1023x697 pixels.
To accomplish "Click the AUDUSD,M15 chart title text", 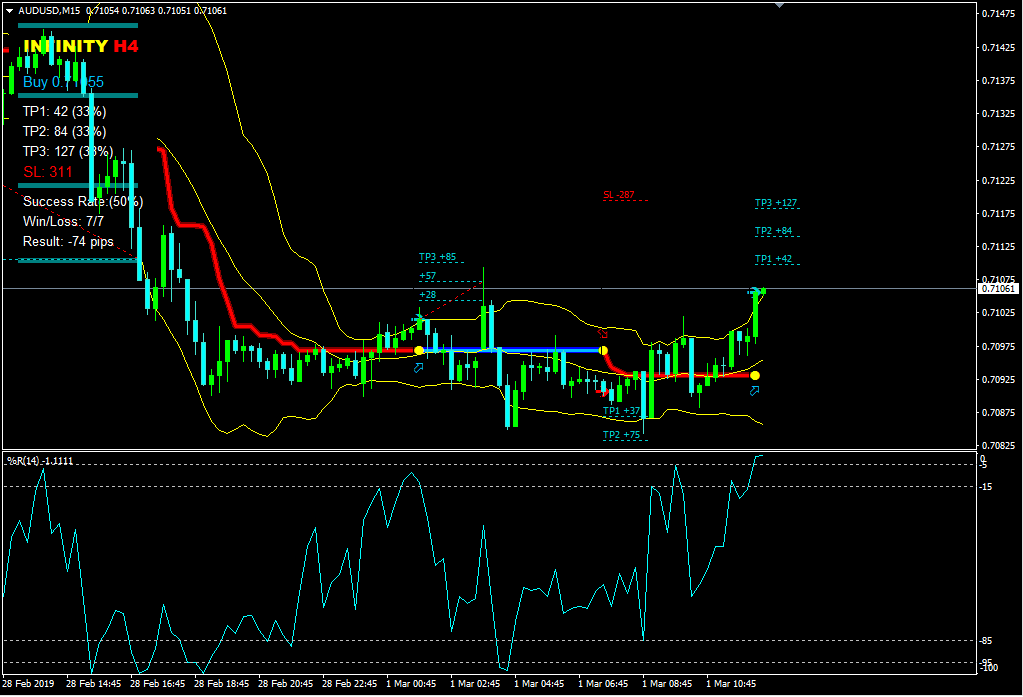I will [49, 11].
